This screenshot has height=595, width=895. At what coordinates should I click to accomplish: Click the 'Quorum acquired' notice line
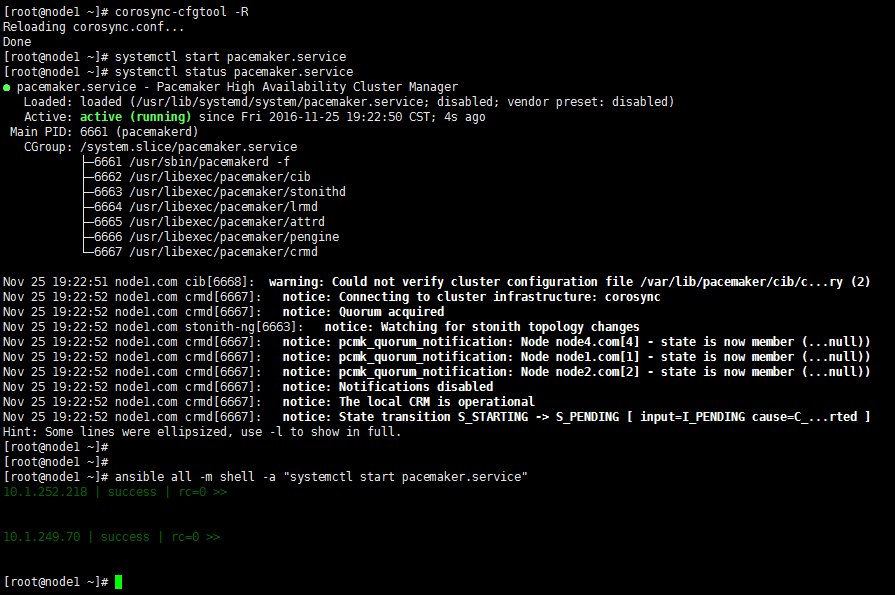[224, 312]
